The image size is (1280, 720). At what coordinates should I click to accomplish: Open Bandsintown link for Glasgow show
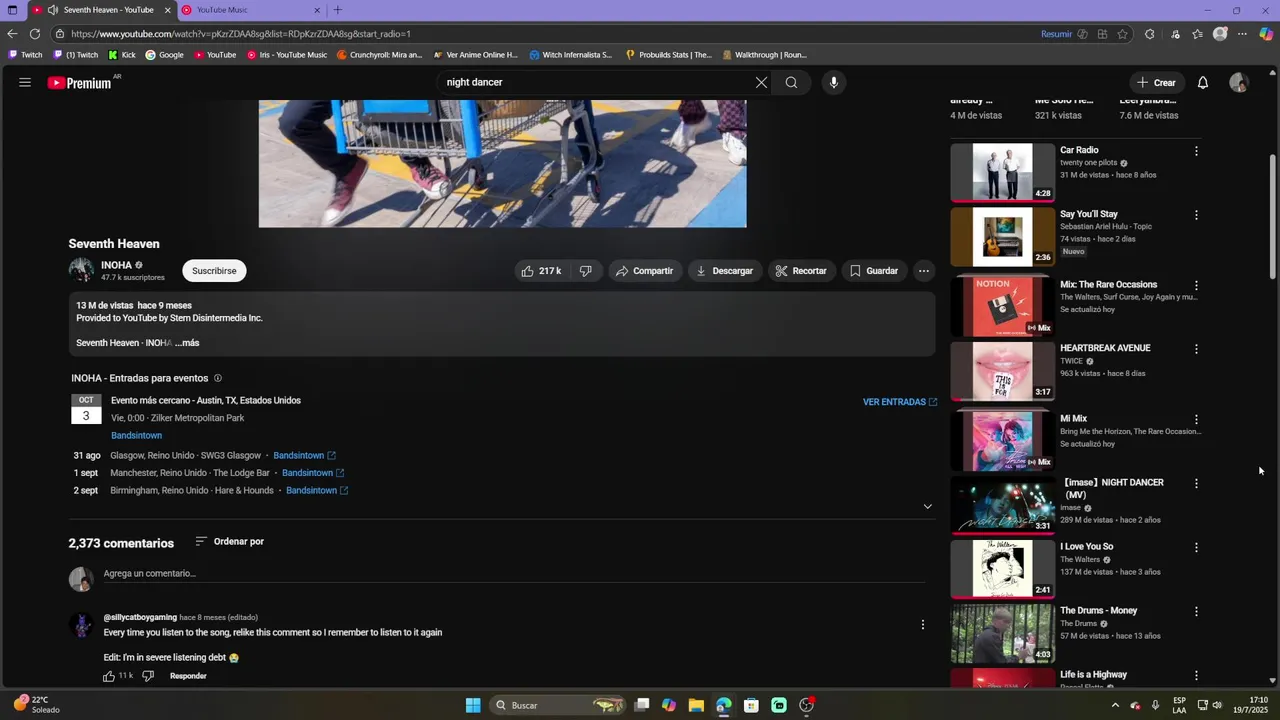[x=304, y=456]
